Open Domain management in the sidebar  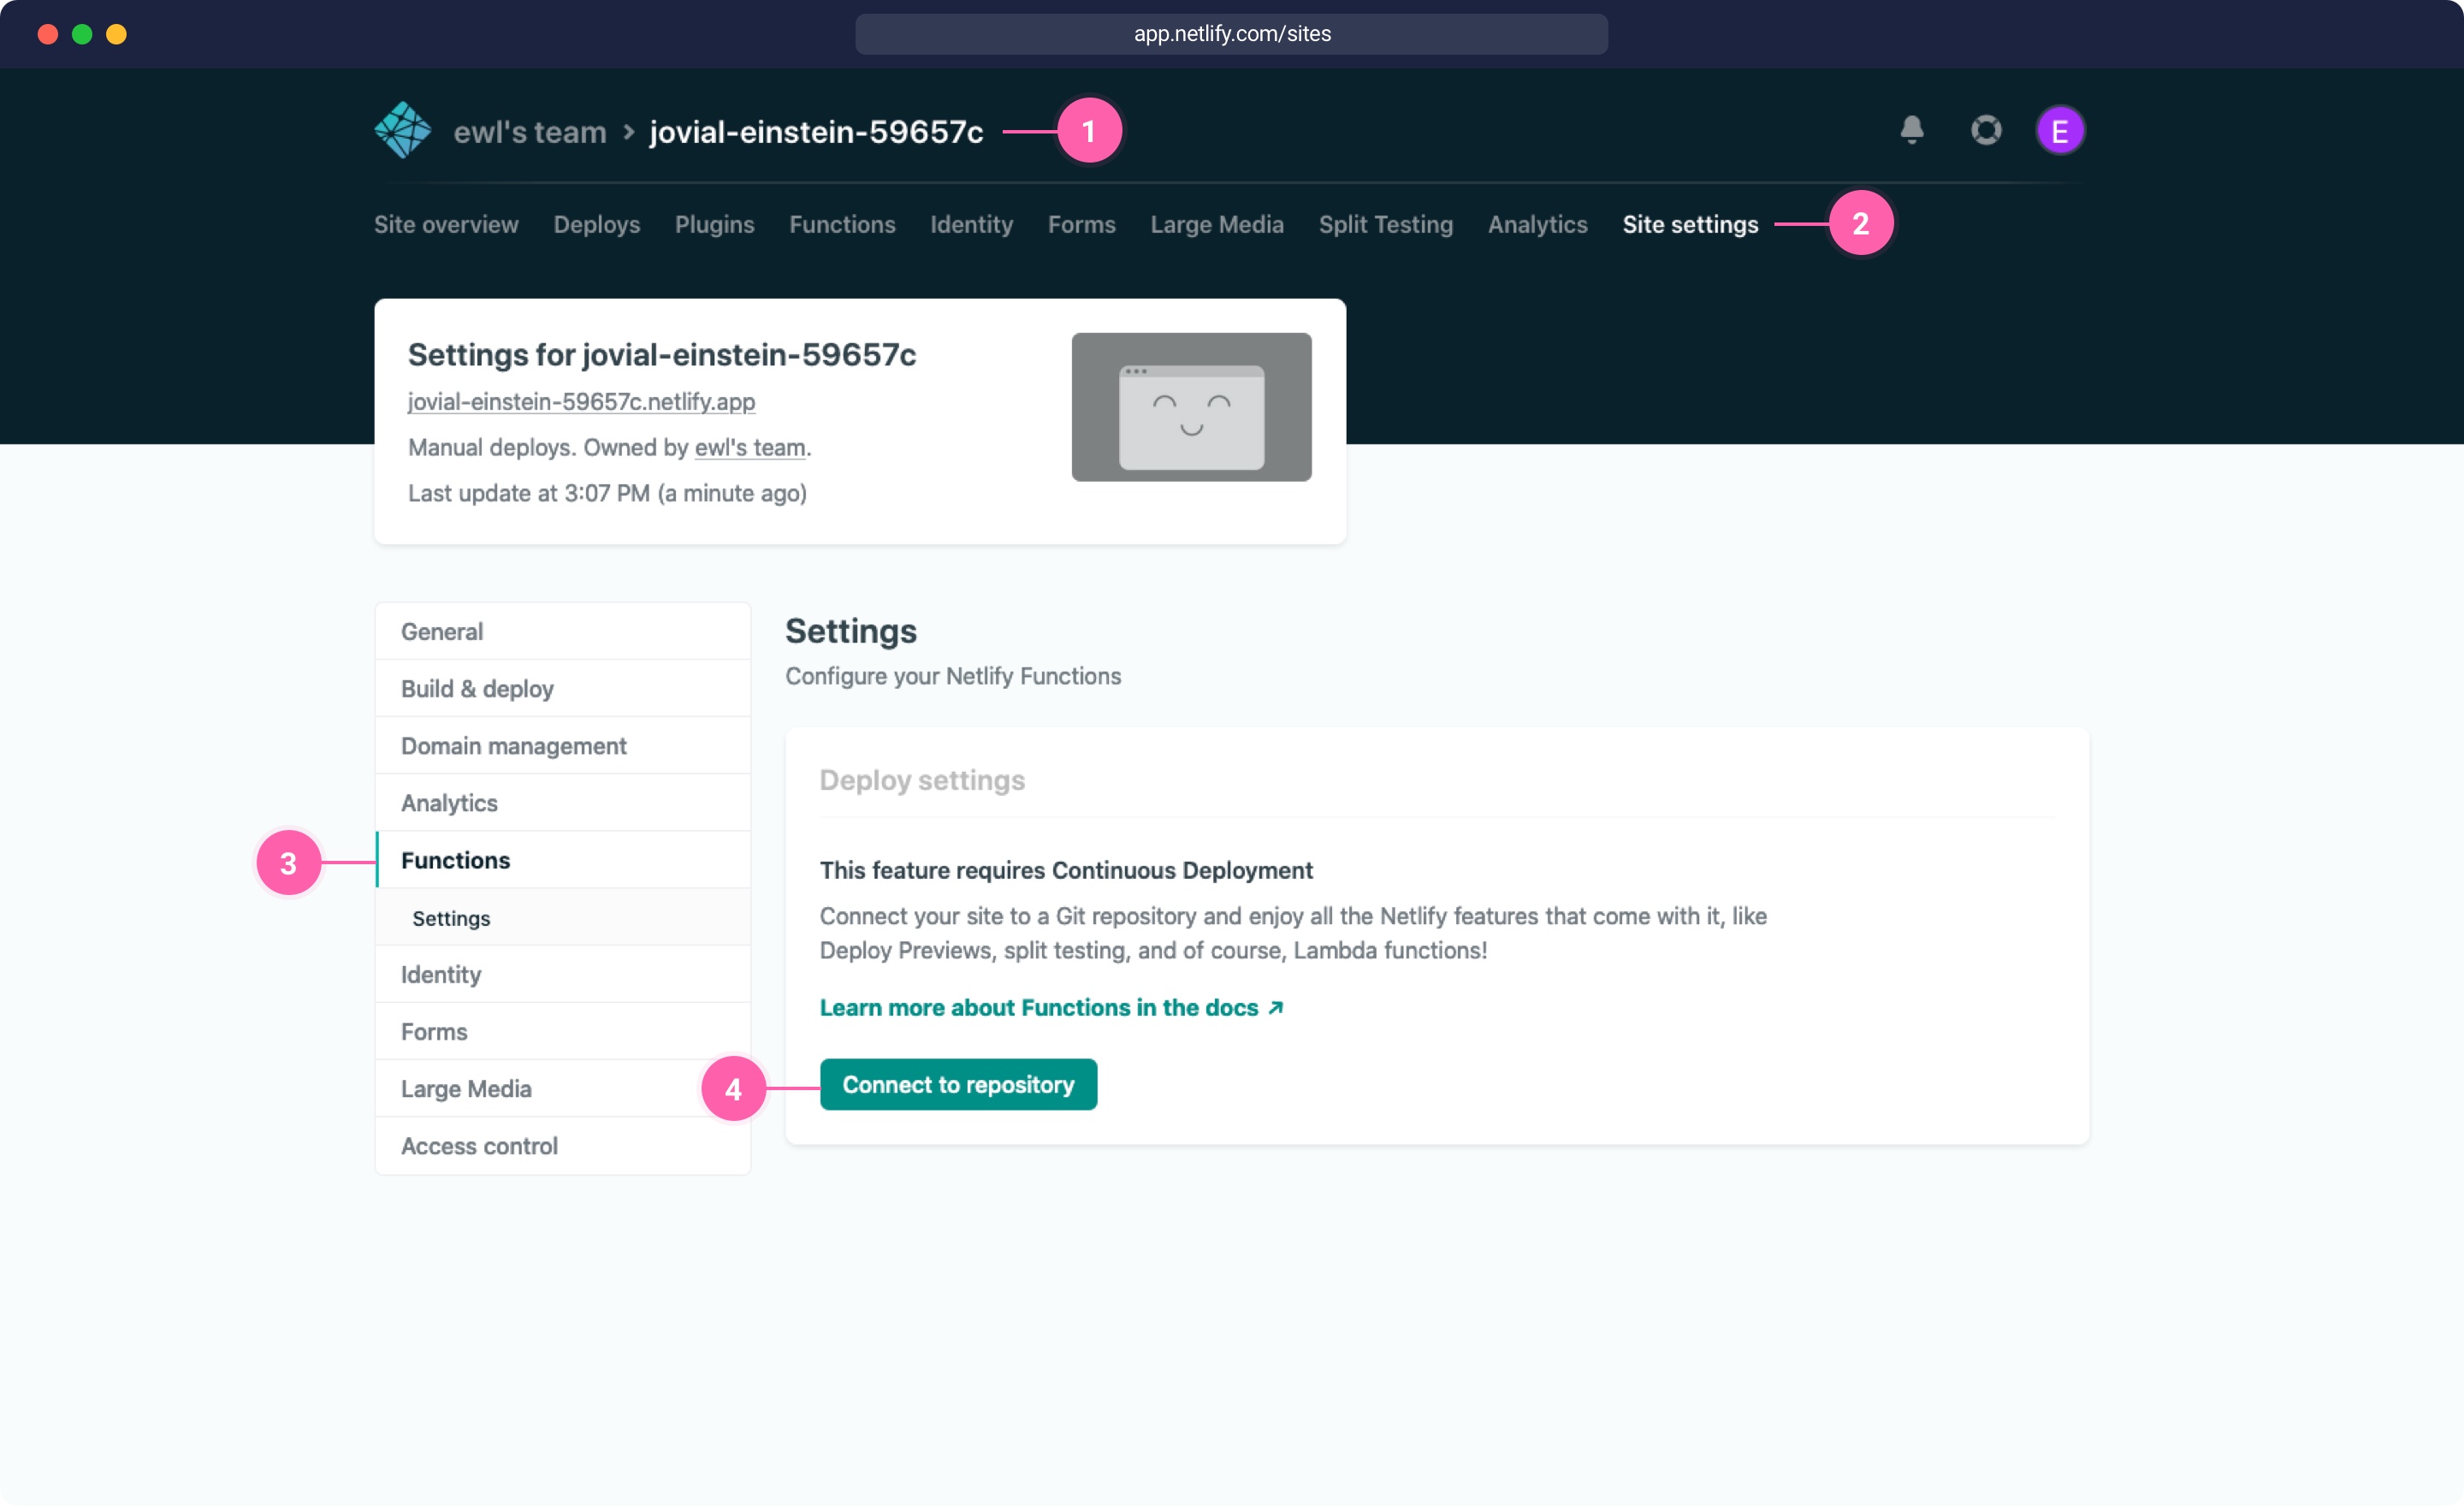pos(563,745)
